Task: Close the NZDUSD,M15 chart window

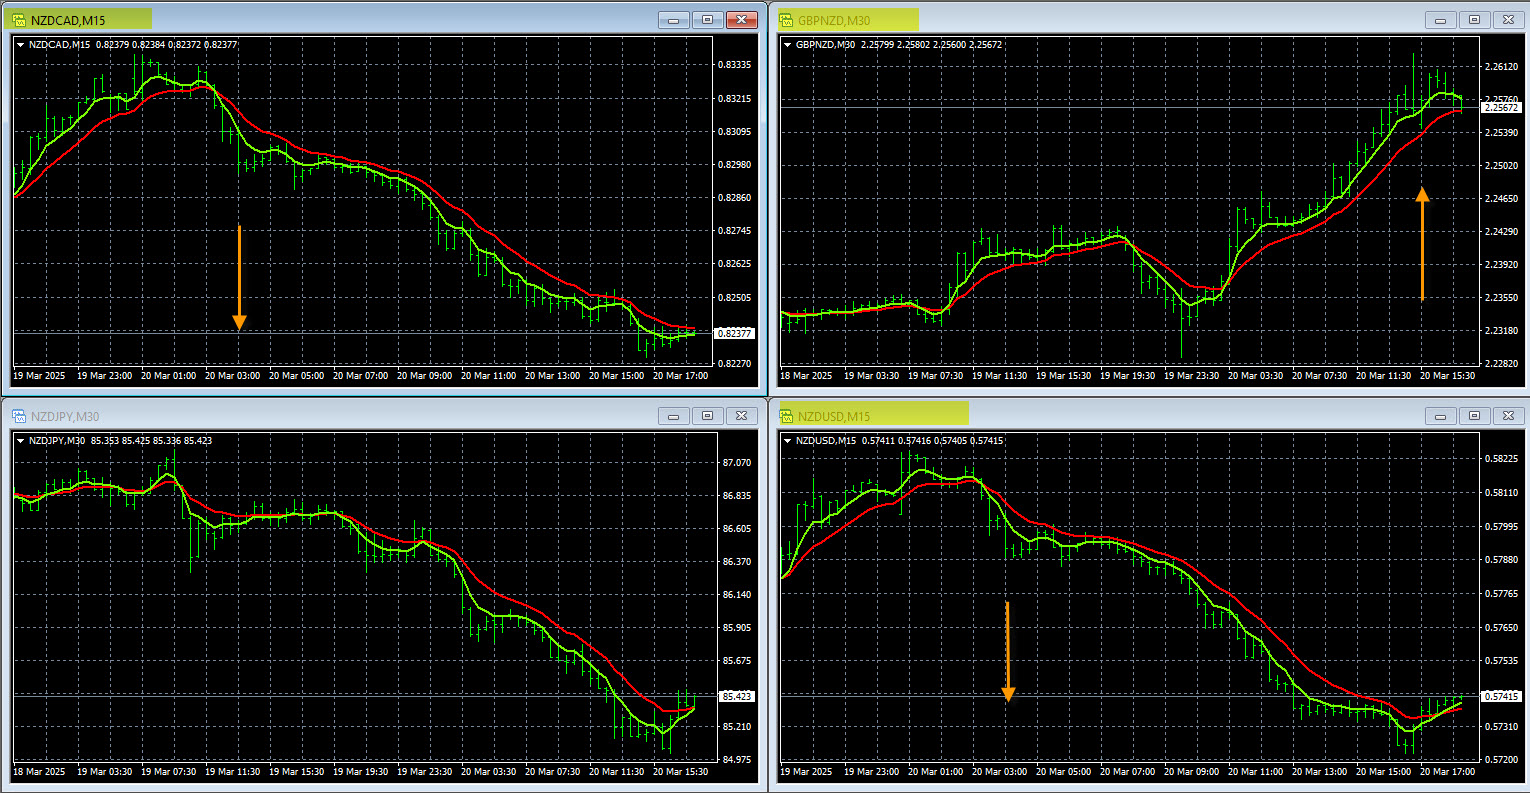Action: [1508, 416]
